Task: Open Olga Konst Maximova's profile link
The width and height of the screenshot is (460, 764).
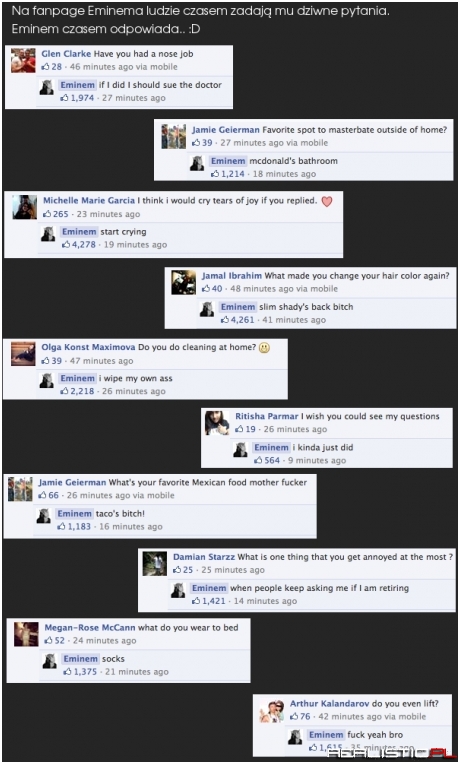Action: pos(88,347)
